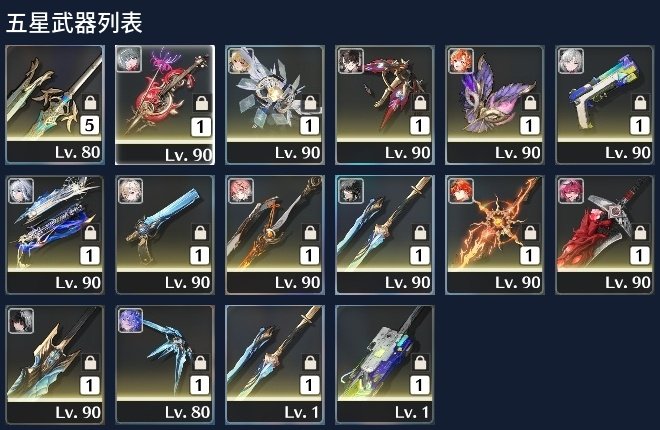Select the red guitar-shaped weapon card
The width and height of the screenshot is (660, 430).
click(165, 105)
